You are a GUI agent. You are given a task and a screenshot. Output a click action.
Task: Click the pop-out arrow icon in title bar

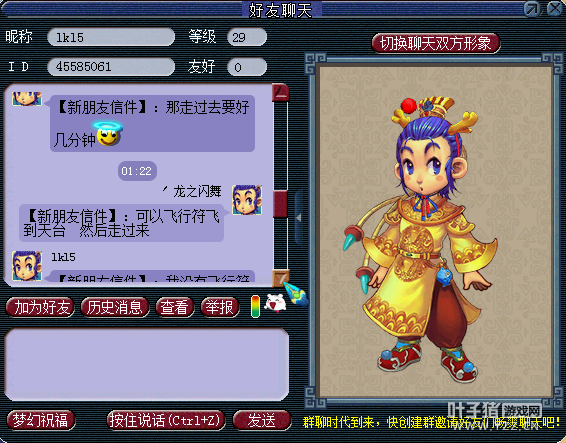coord(532,9)
